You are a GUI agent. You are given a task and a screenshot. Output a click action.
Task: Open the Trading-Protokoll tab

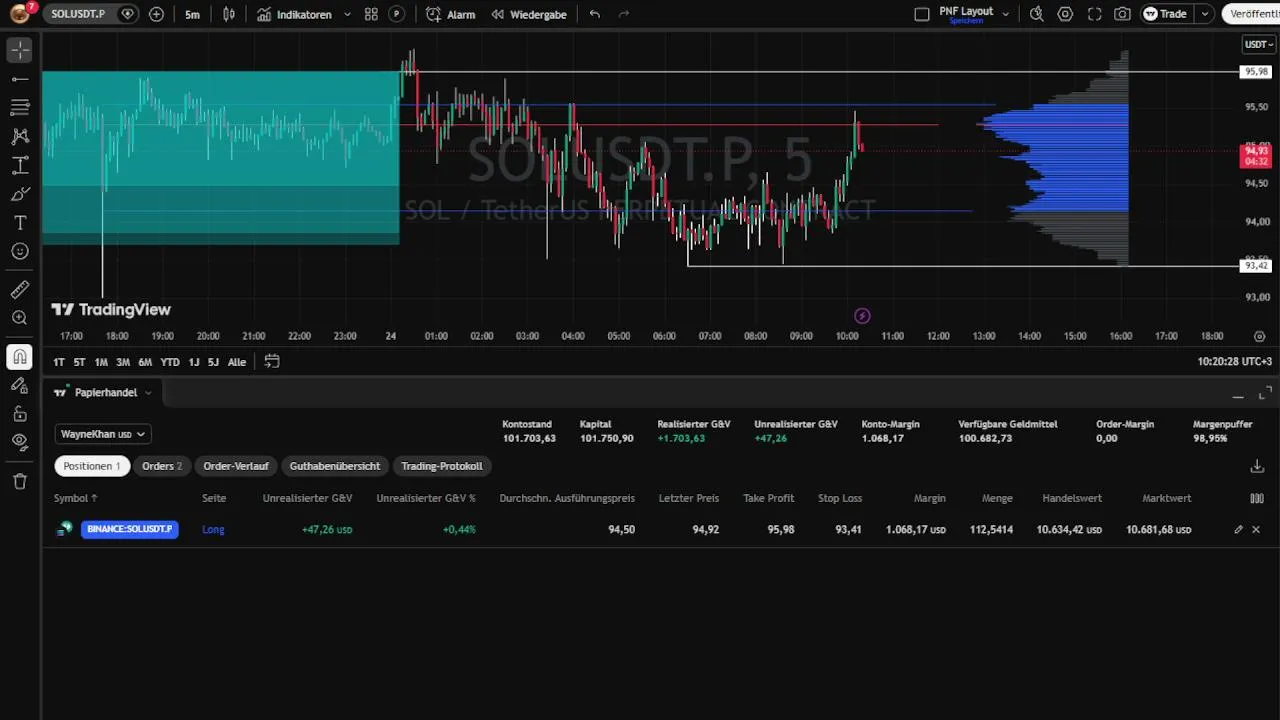[x=442, y=466]
